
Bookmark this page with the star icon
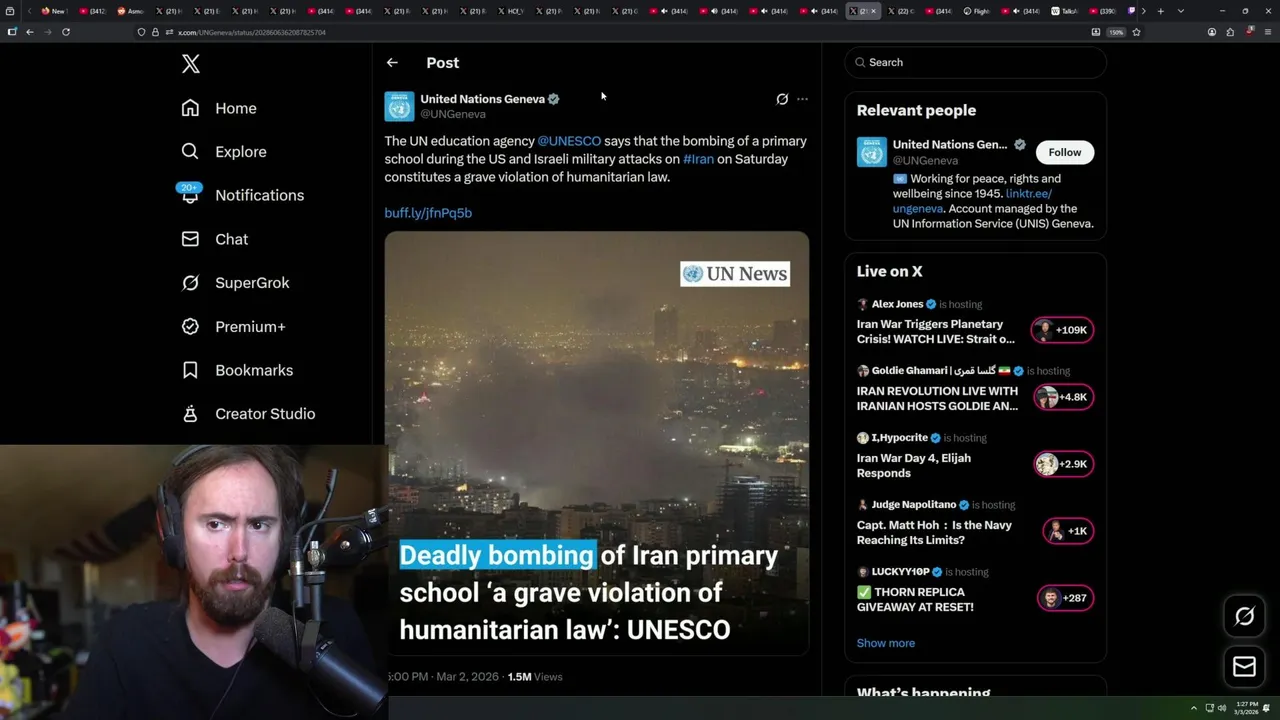1136,32
